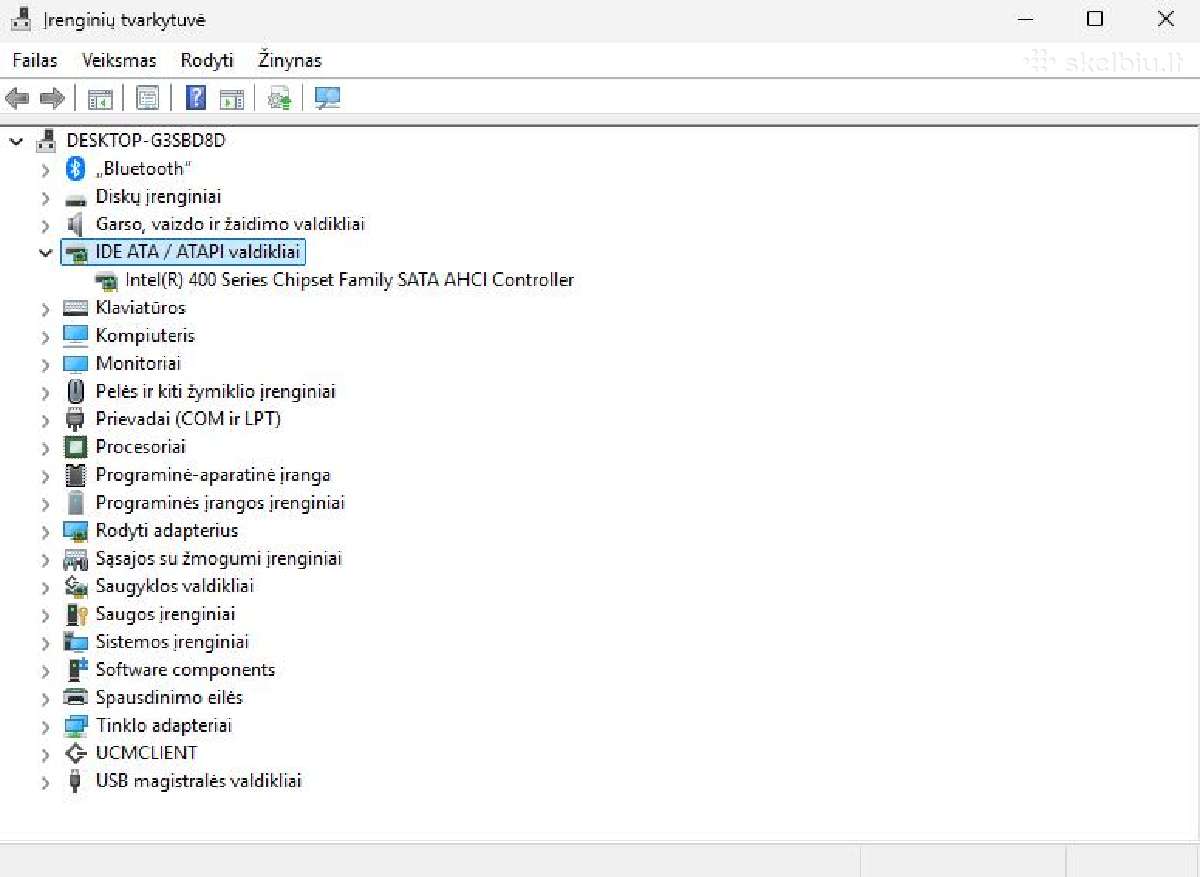Expand the Procesoriai category arrow
Image resolution: width=1200 pixels, height=877 pixels.
(x=45, y=448)
